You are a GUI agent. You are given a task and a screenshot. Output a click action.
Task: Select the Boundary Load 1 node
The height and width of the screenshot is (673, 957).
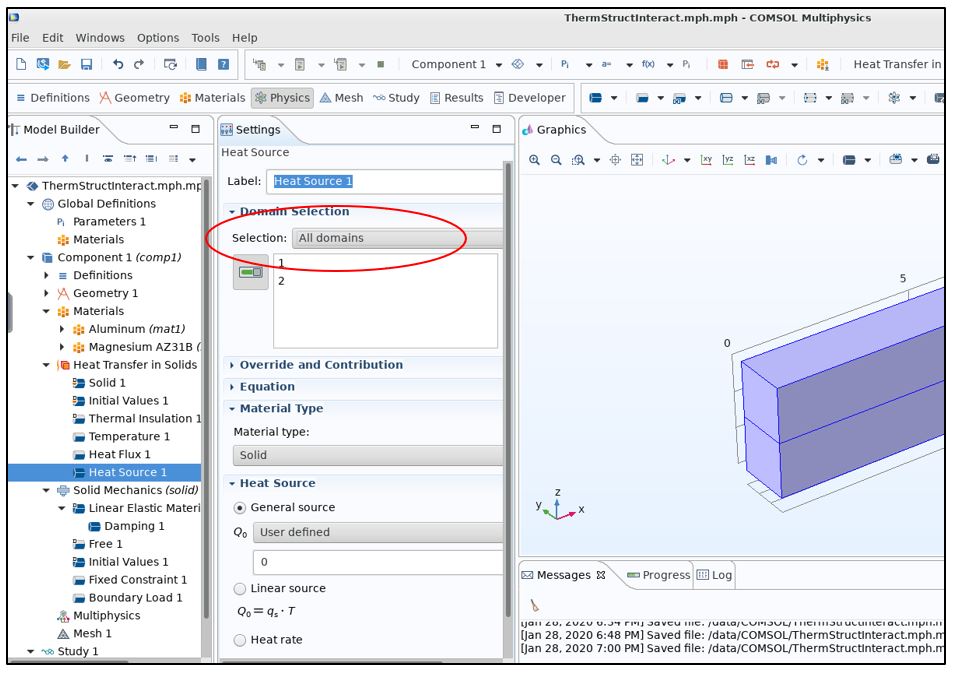click(135, 598)
